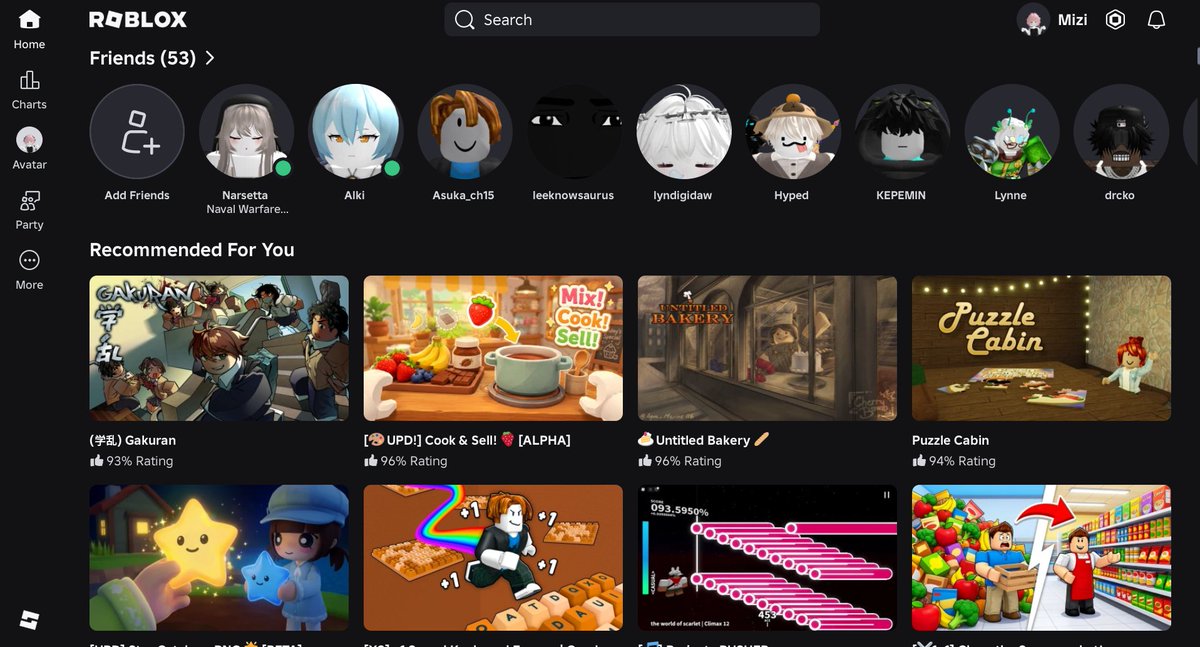The height and width of the screenshot is (647, 1200).
Task: Click the 94% Rating under Puzzle Cabin
Action: [x=954, y=461]
